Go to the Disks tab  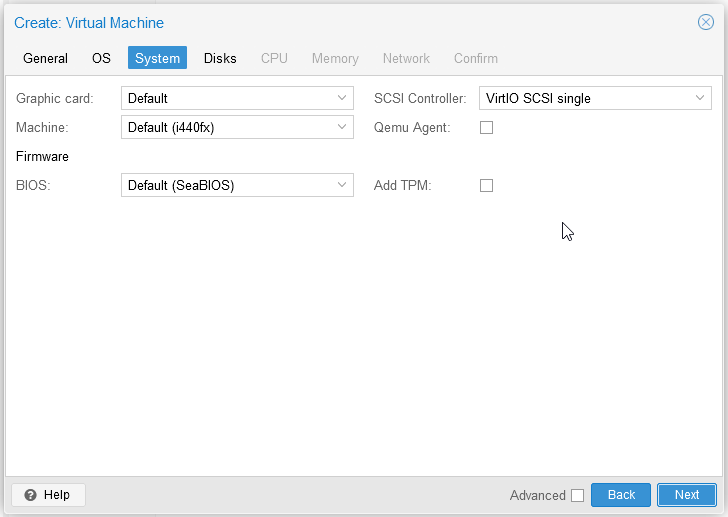(220, 58)
